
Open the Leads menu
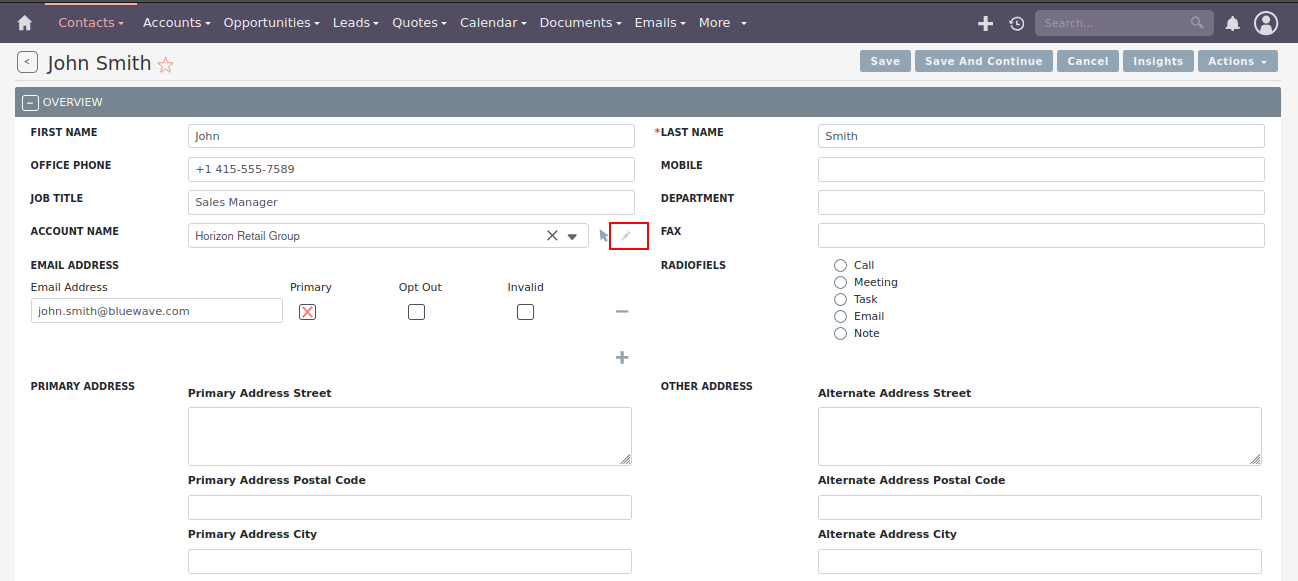[x=355, y=23]
